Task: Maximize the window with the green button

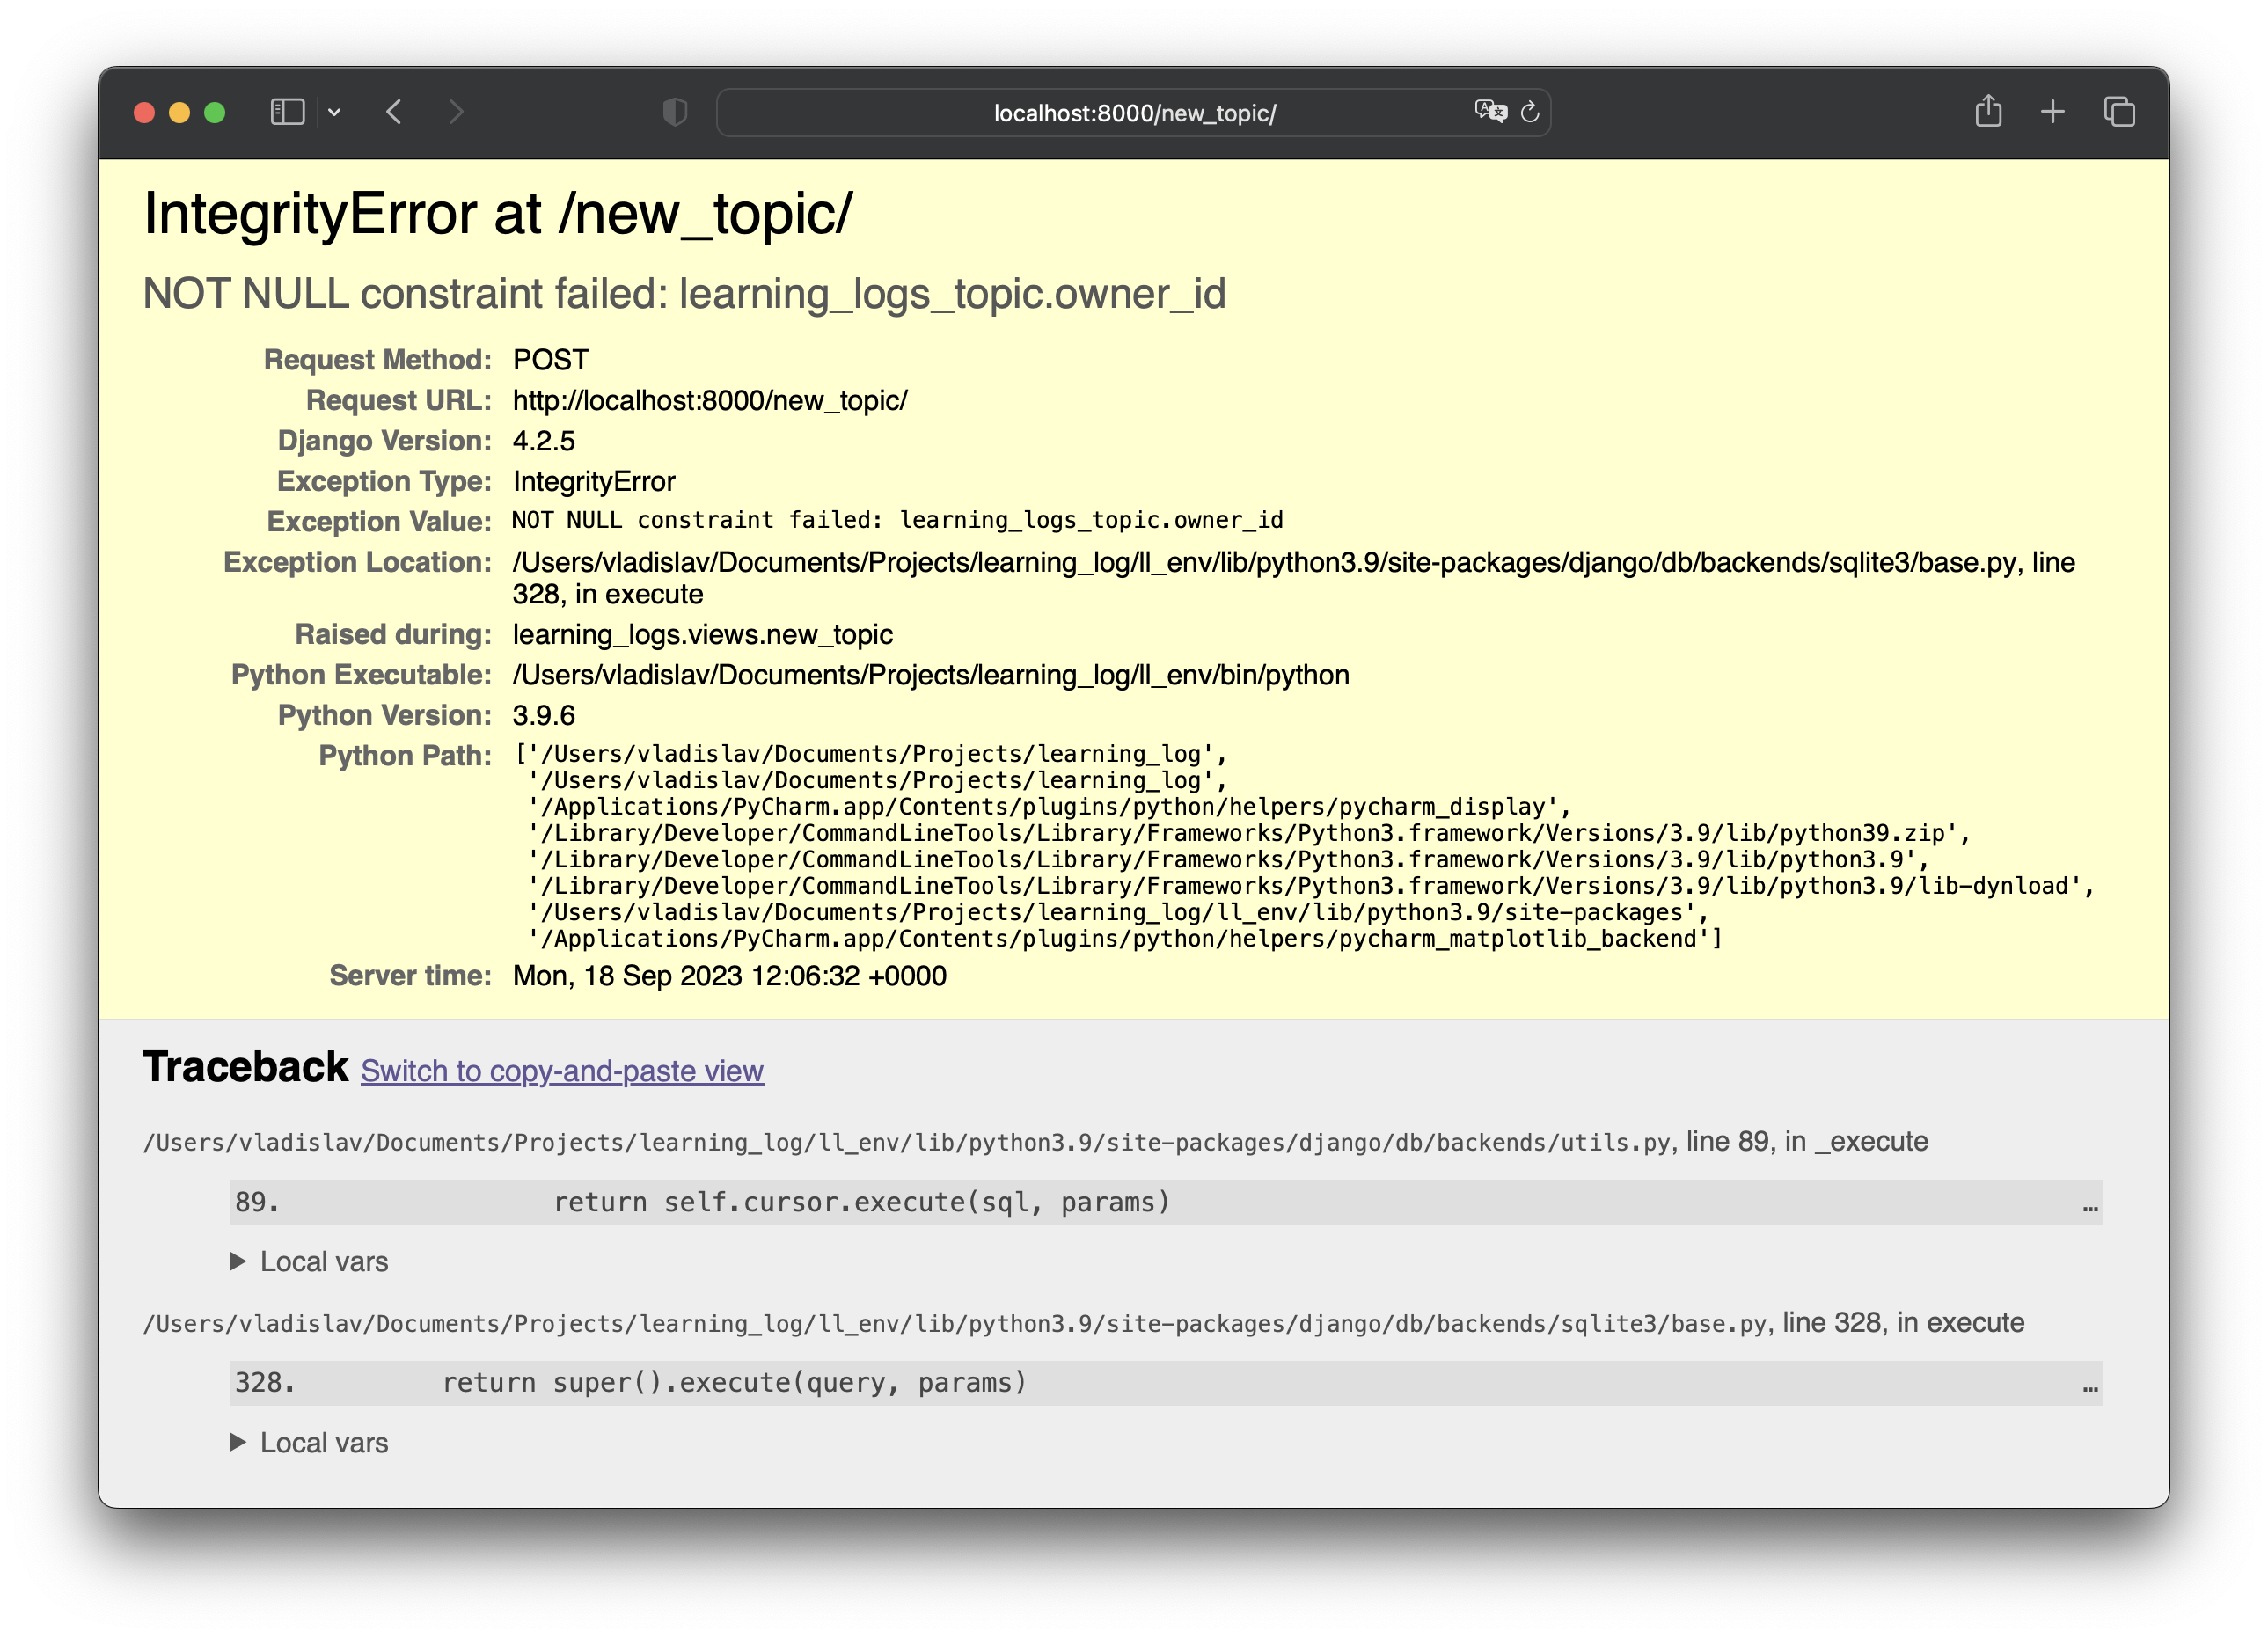Action: click(x=215, y=112)
